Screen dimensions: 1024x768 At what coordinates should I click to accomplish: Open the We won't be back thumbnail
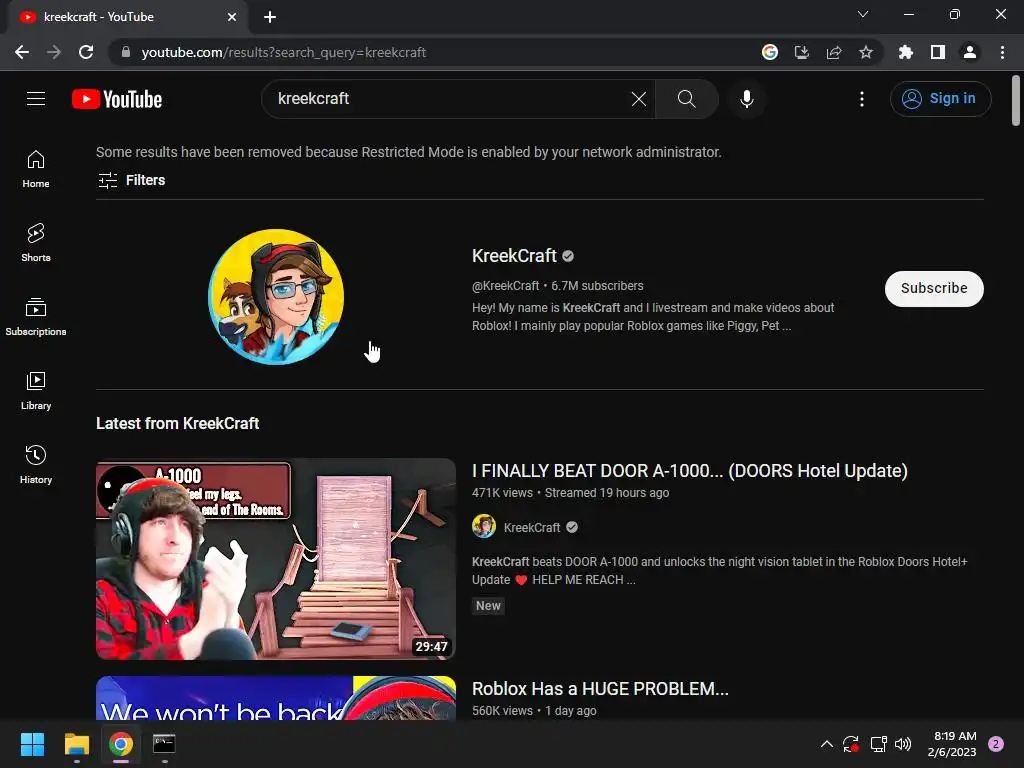276,698
